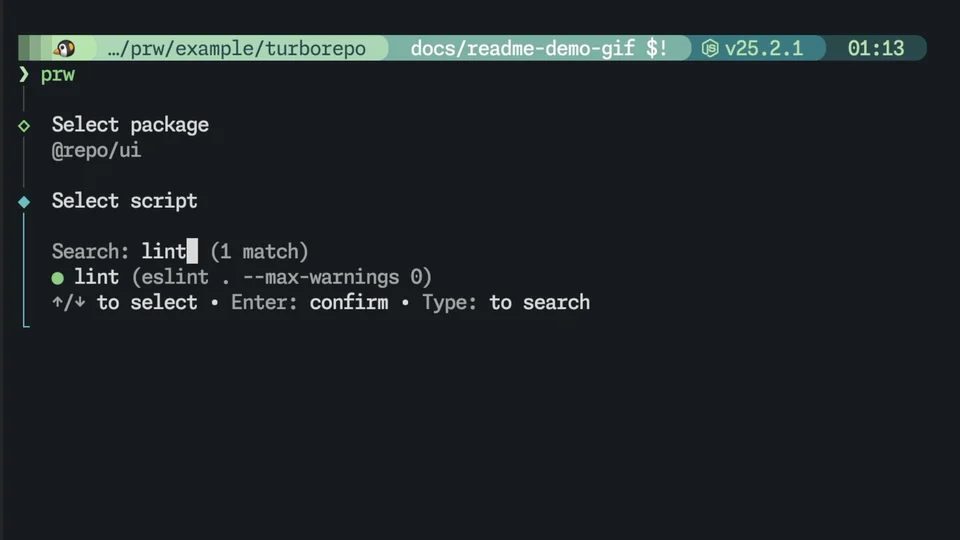The width and height of the screenshot is (960, 540).
Task: Click the 01:13 clock segment
Action: coord(876,48)
